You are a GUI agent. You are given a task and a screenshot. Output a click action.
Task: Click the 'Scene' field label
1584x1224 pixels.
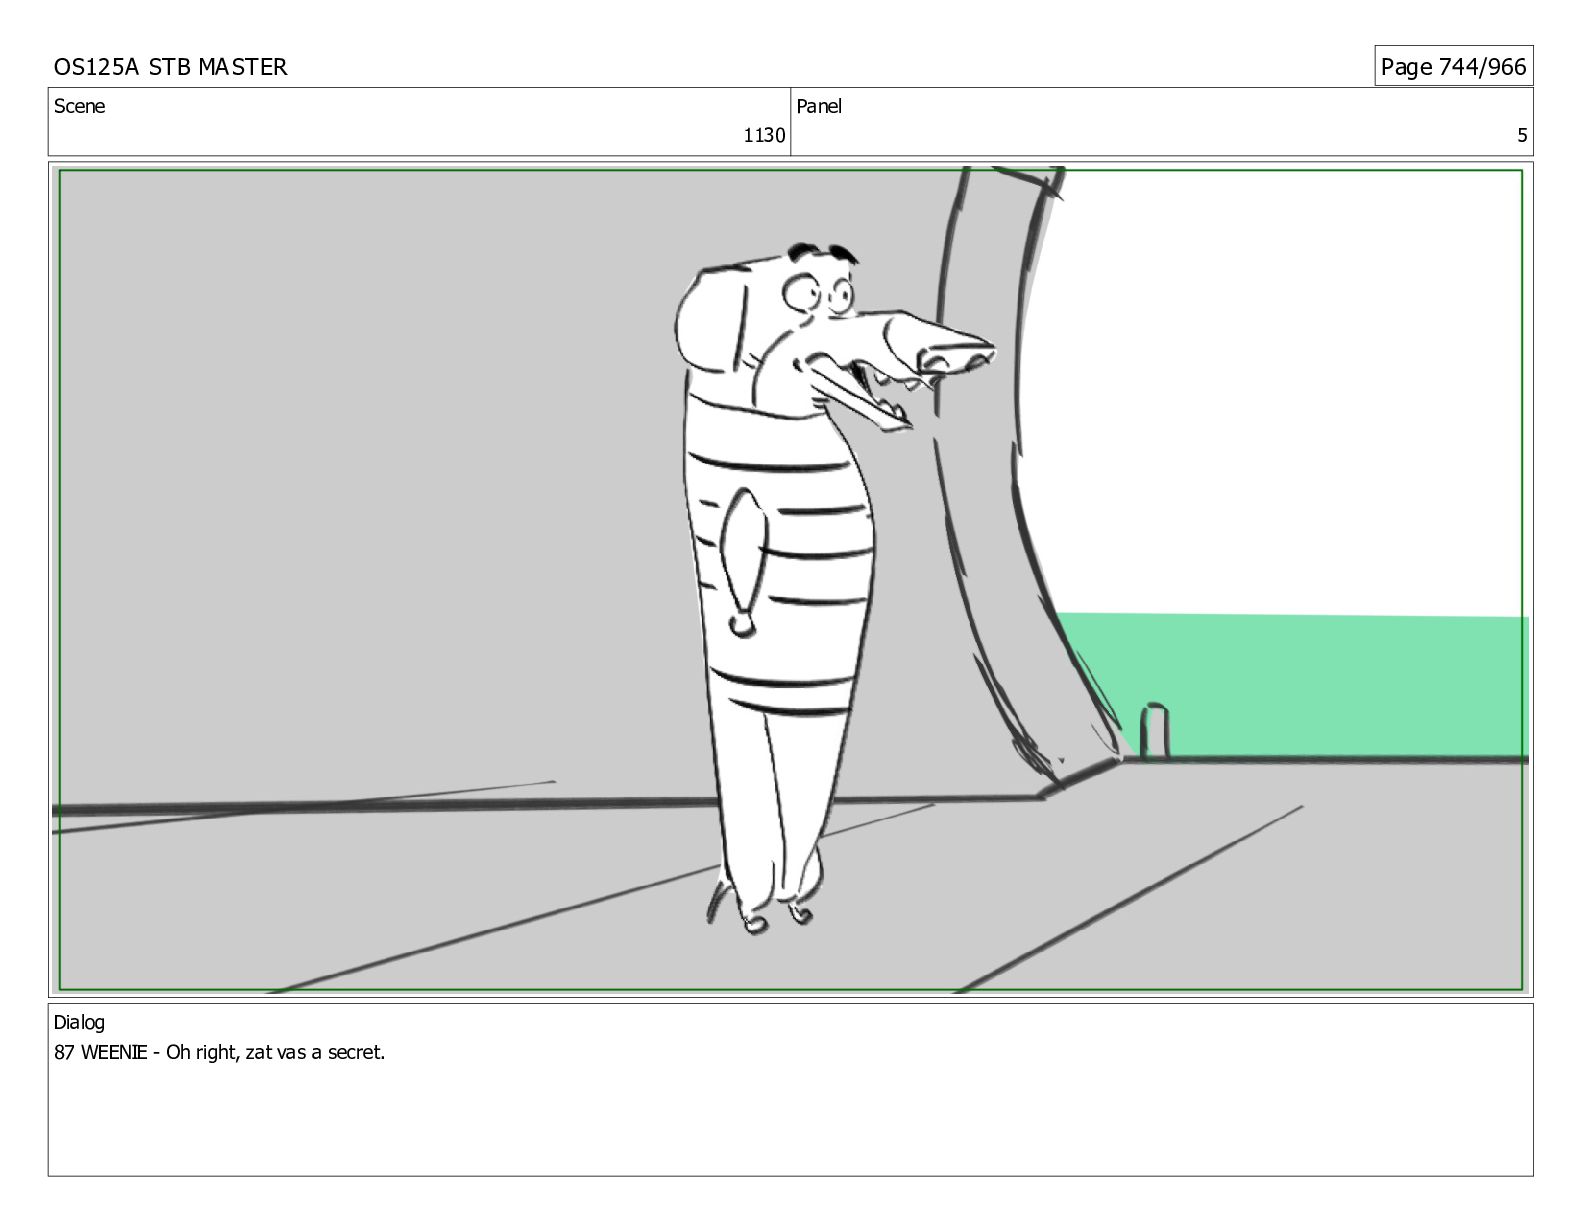point(79,106)
